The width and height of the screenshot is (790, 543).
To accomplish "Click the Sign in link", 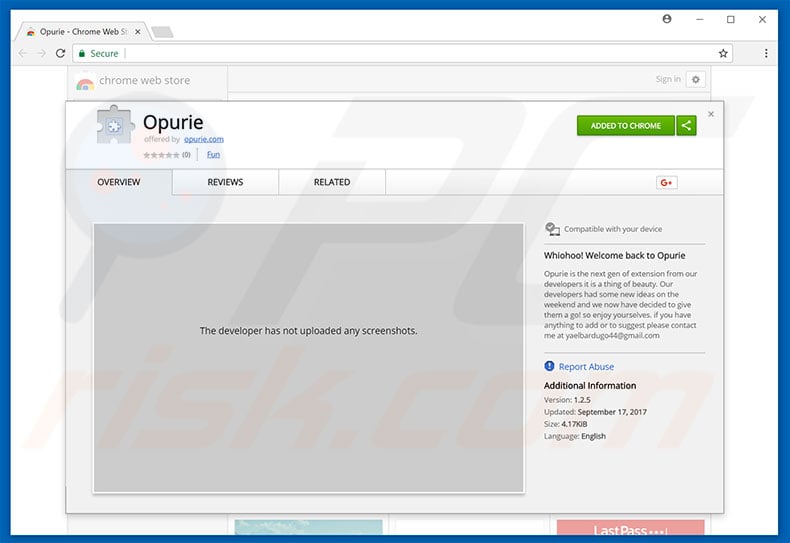I will [668, 79].
